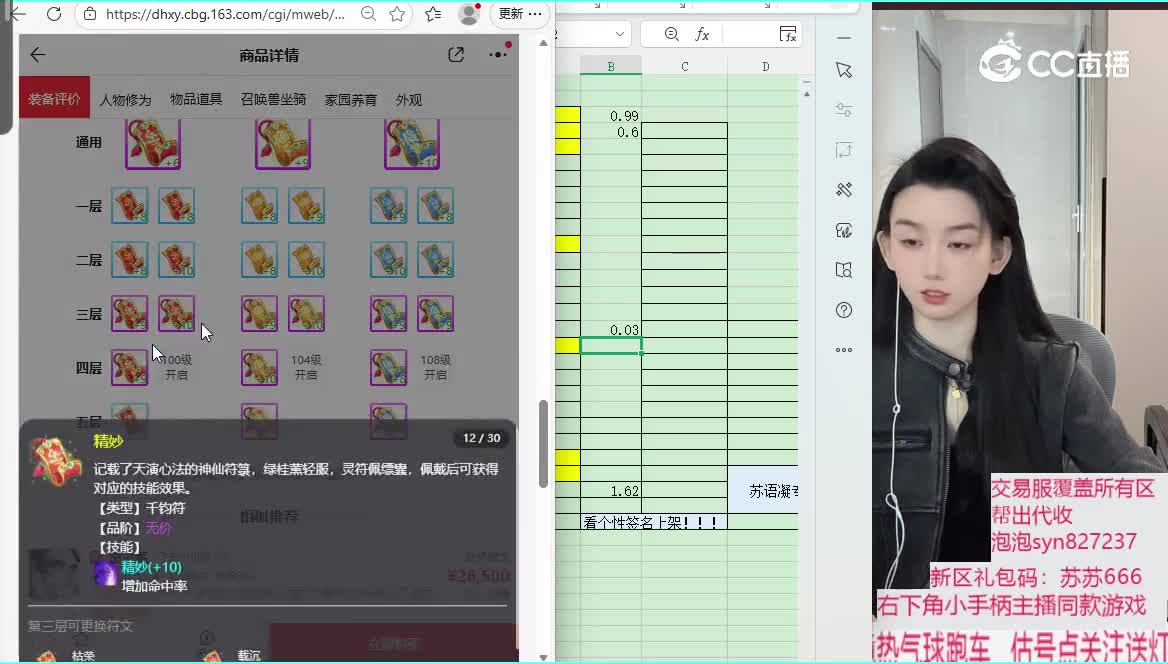
Task: Open the three-dot menu in the 商品详情 header
Action: [497, 55]
